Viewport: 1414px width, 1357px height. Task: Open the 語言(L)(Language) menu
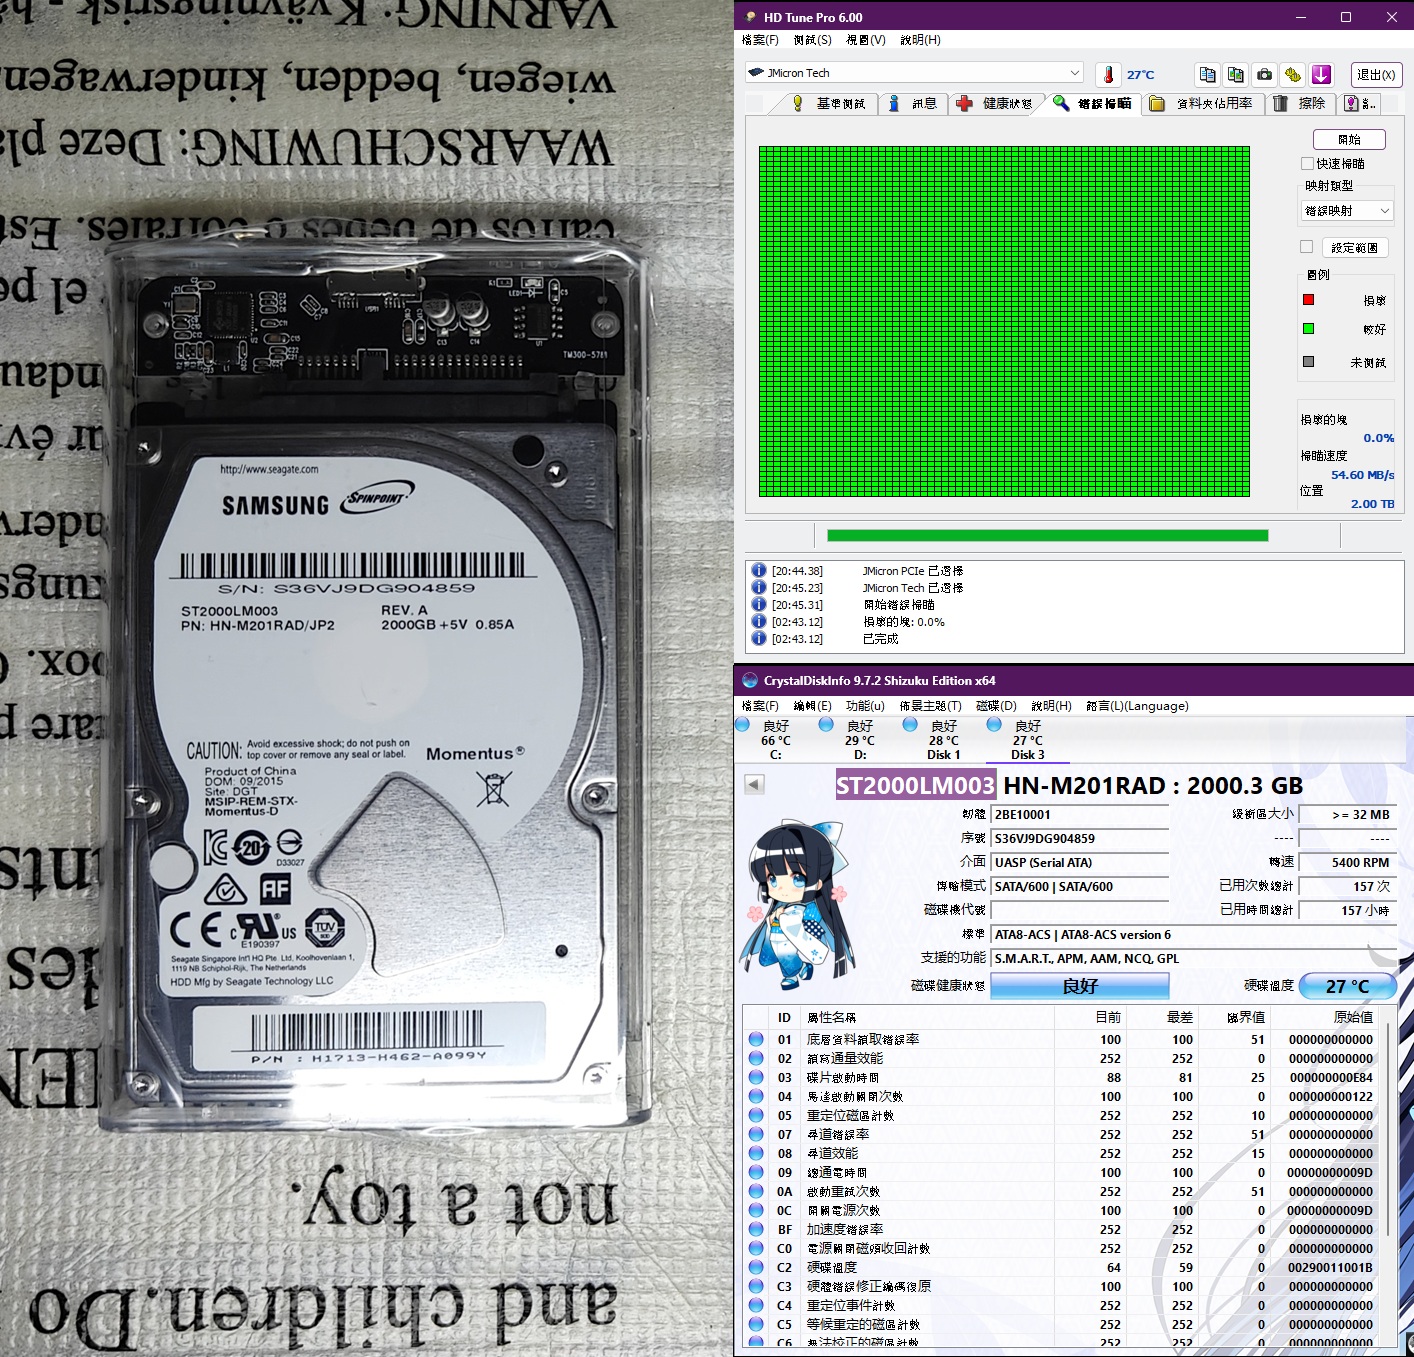click(1137, 706)
